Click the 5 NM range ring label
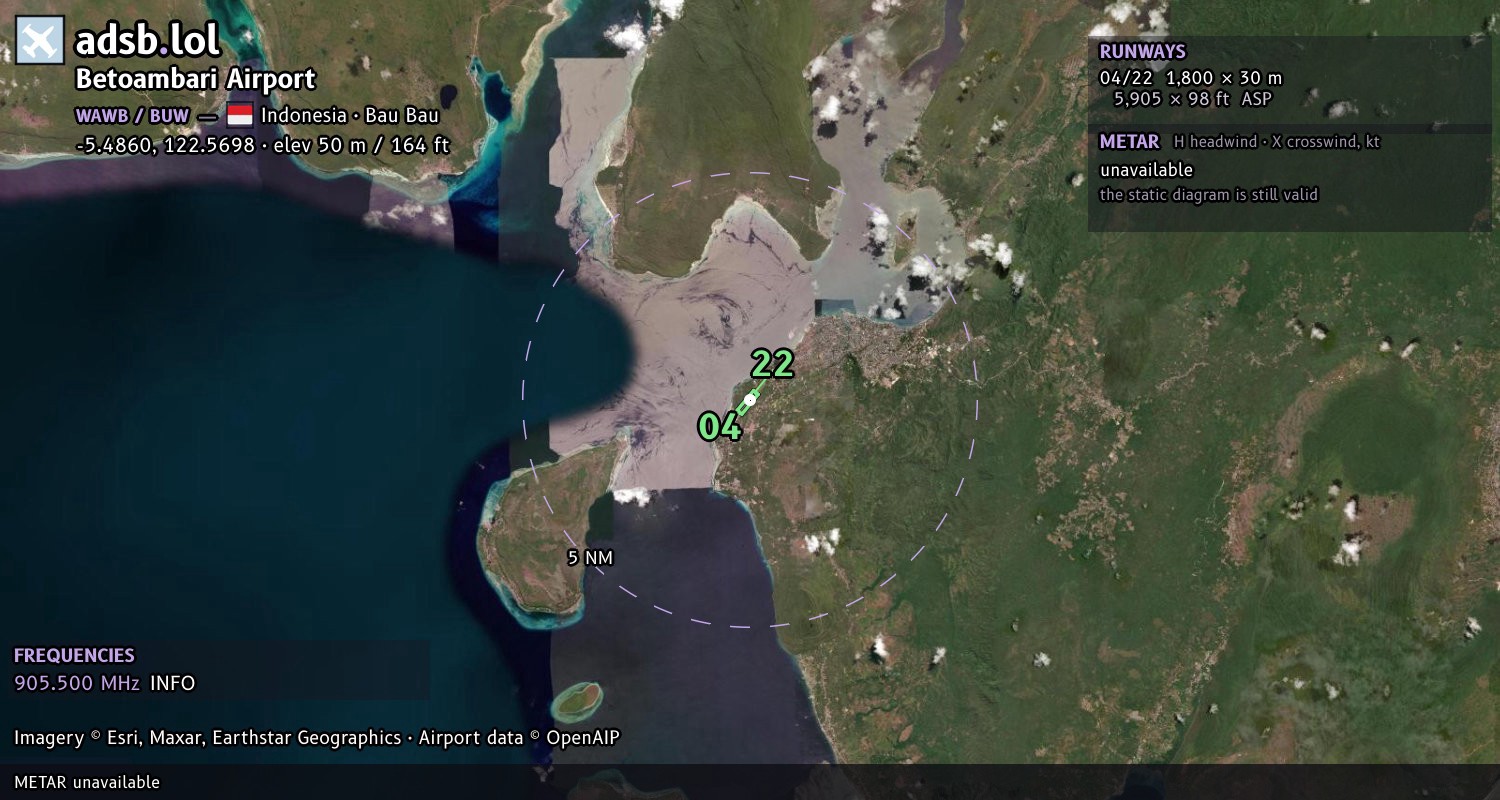1500x800 pixels. click(x=590, y=558)
